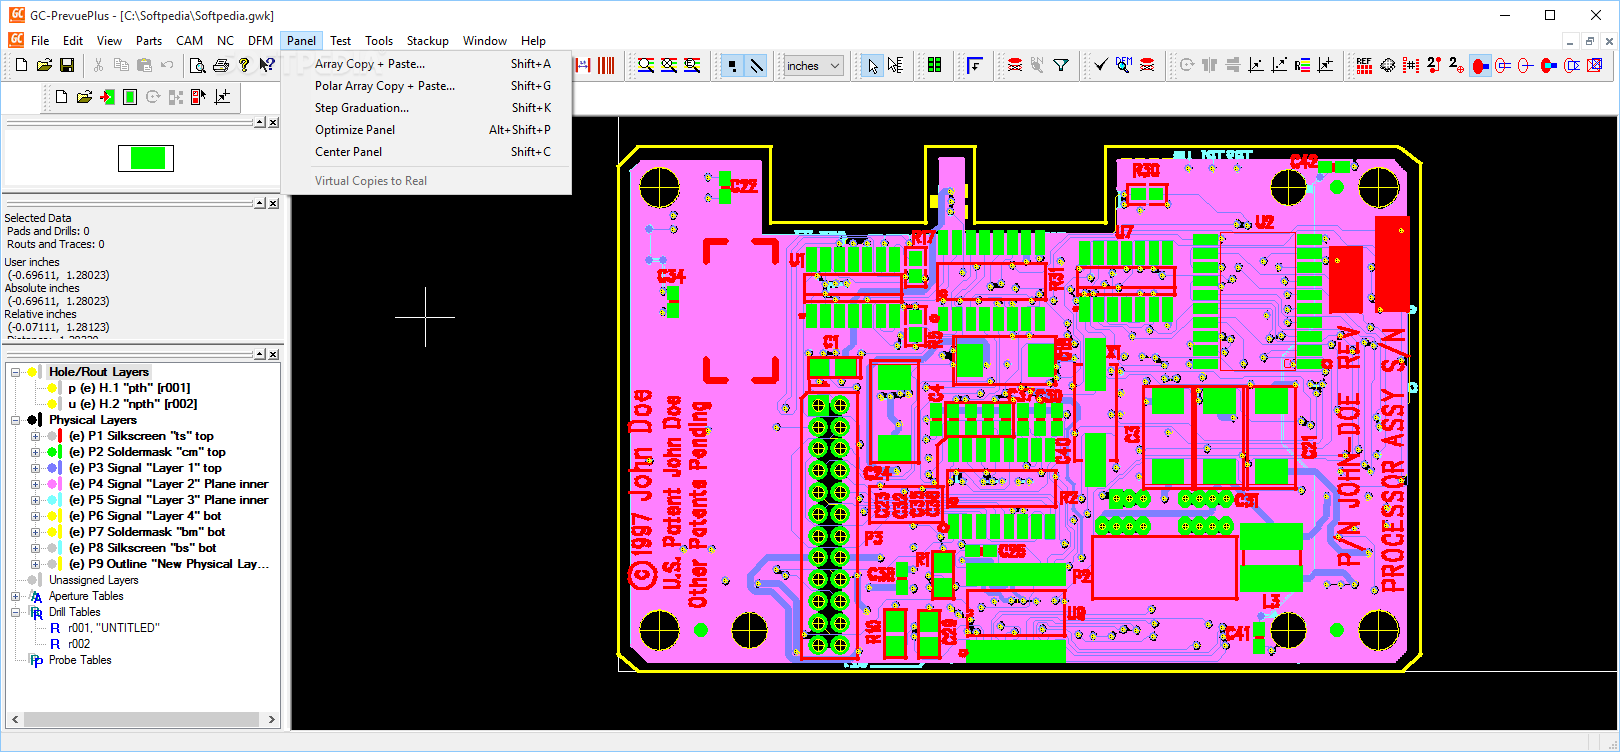The image size is (1620, 752).
Task: Click the yellow question mark help icon
Action: coord(244,65)
